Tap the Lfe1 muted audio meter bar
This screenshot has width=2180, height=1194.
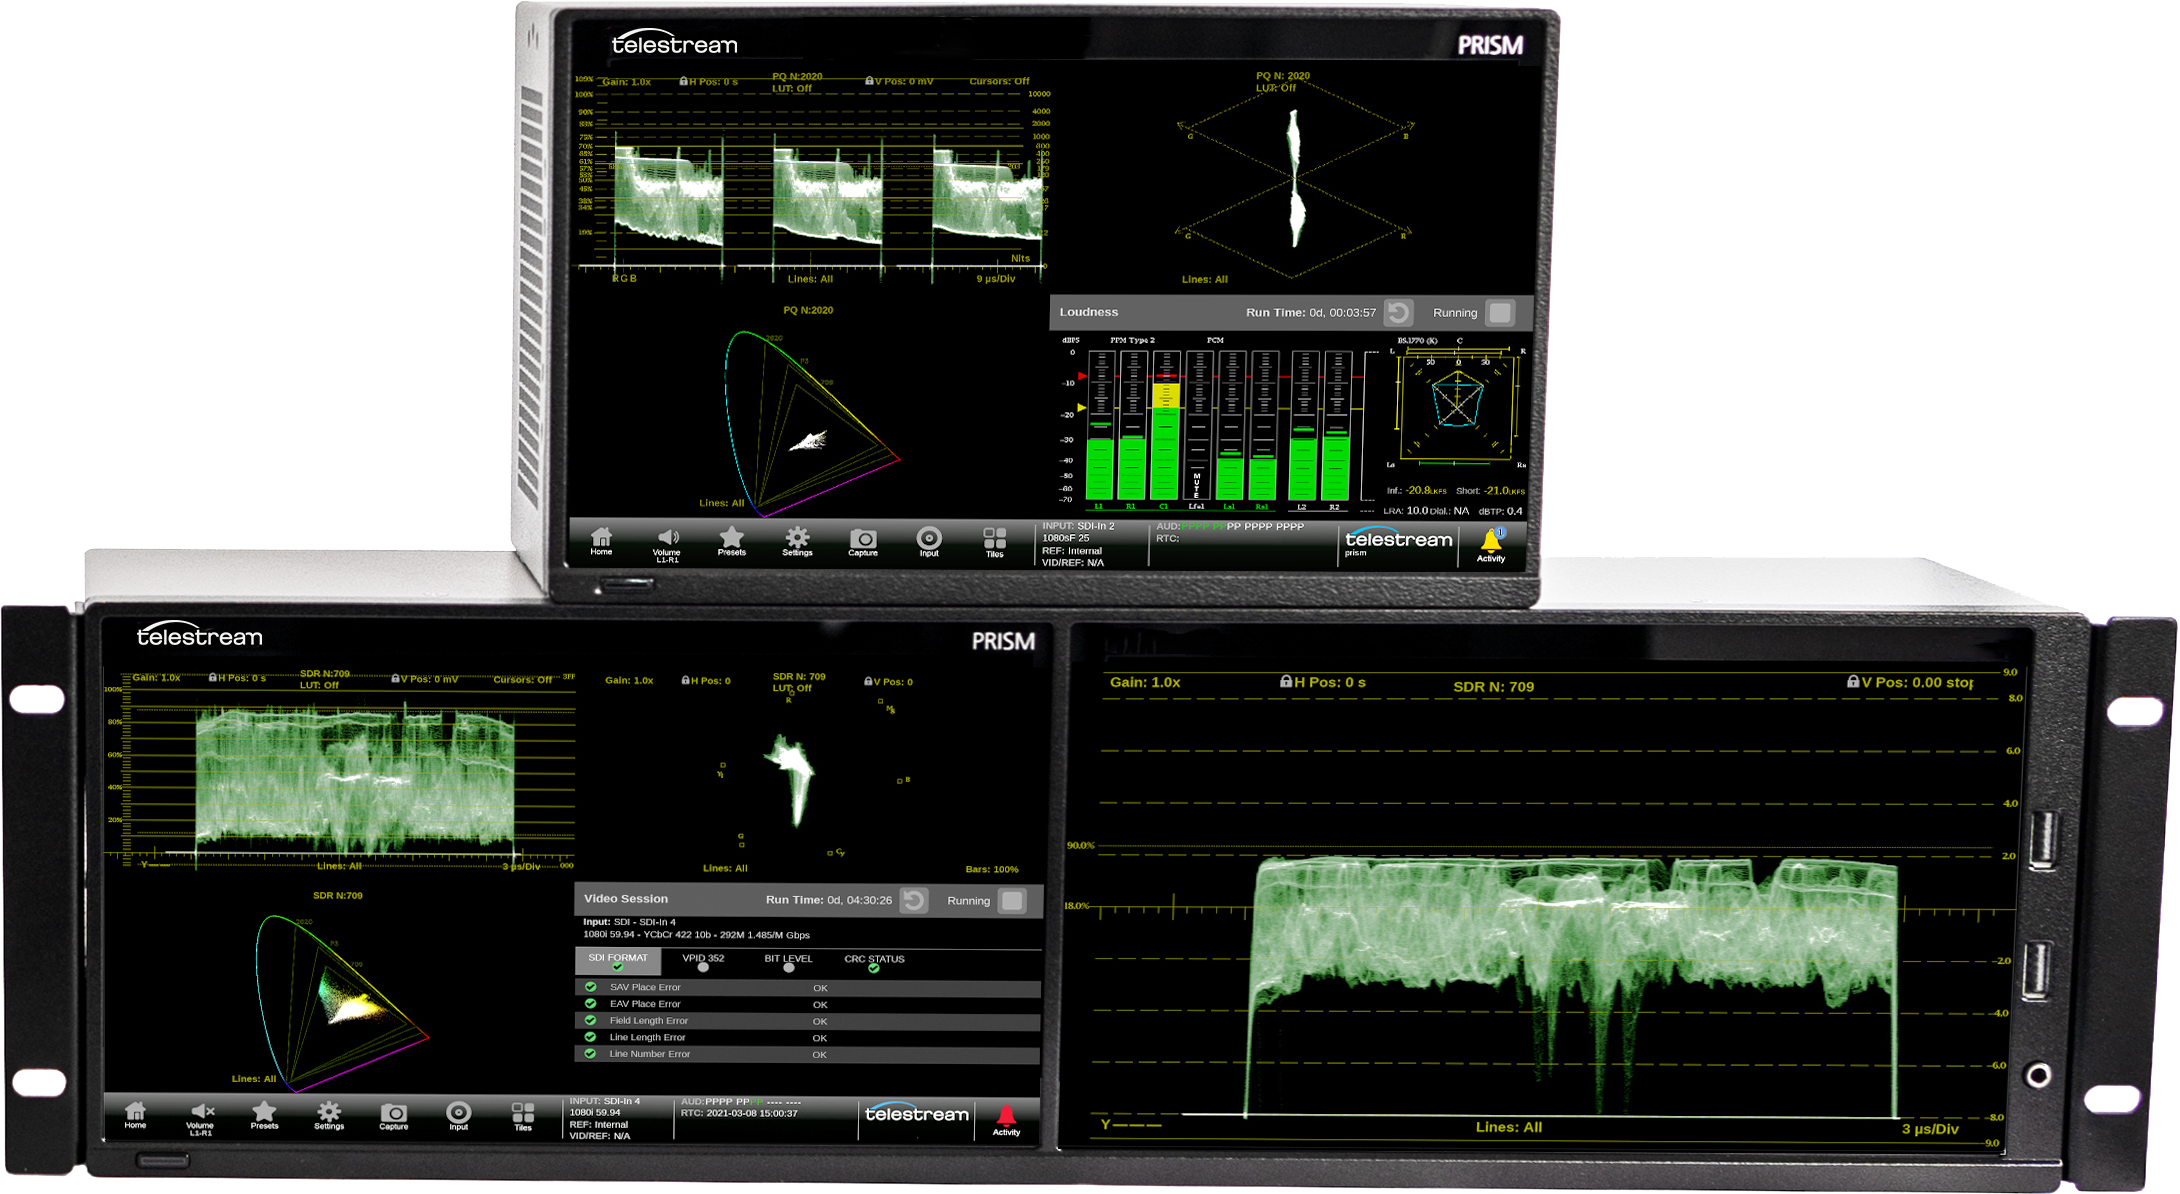1197,425
